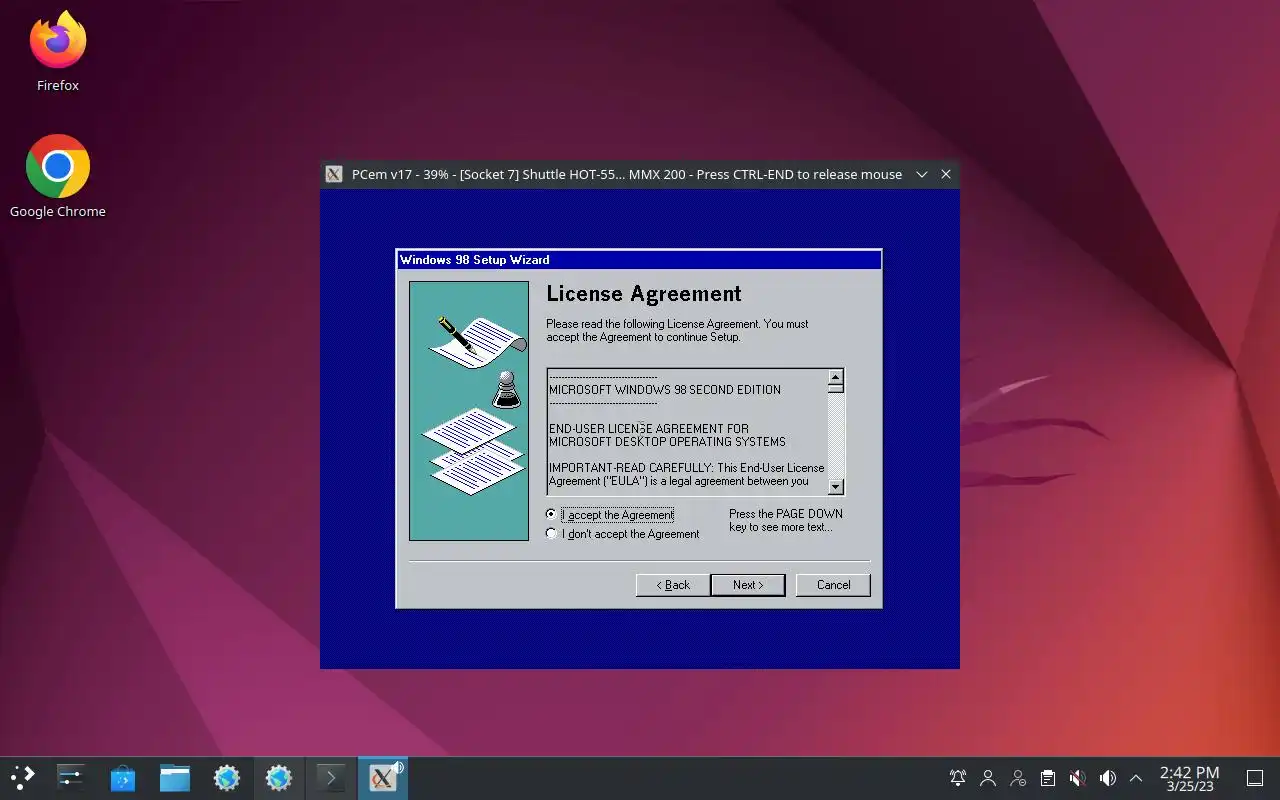The height and width of the screenshot is (800, 1280).
Task: Click the muted audio tray icon
Action: pos(1077,778)
